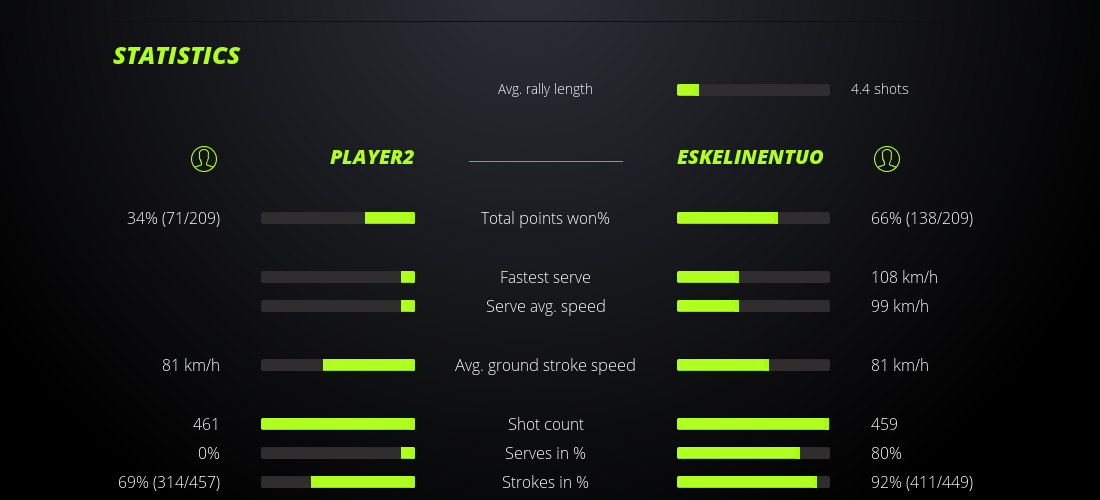The width and height of the screenshot is (1100, 500).
Task: Click the Serve avg. speed label
Action: click(x=545, y=306)
